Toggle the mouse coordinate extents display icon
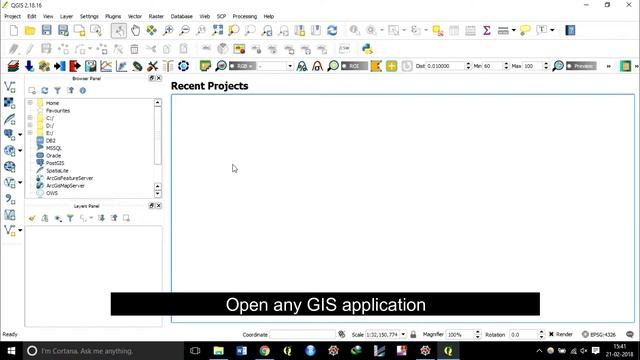640x360 pixels. point(342,334)
